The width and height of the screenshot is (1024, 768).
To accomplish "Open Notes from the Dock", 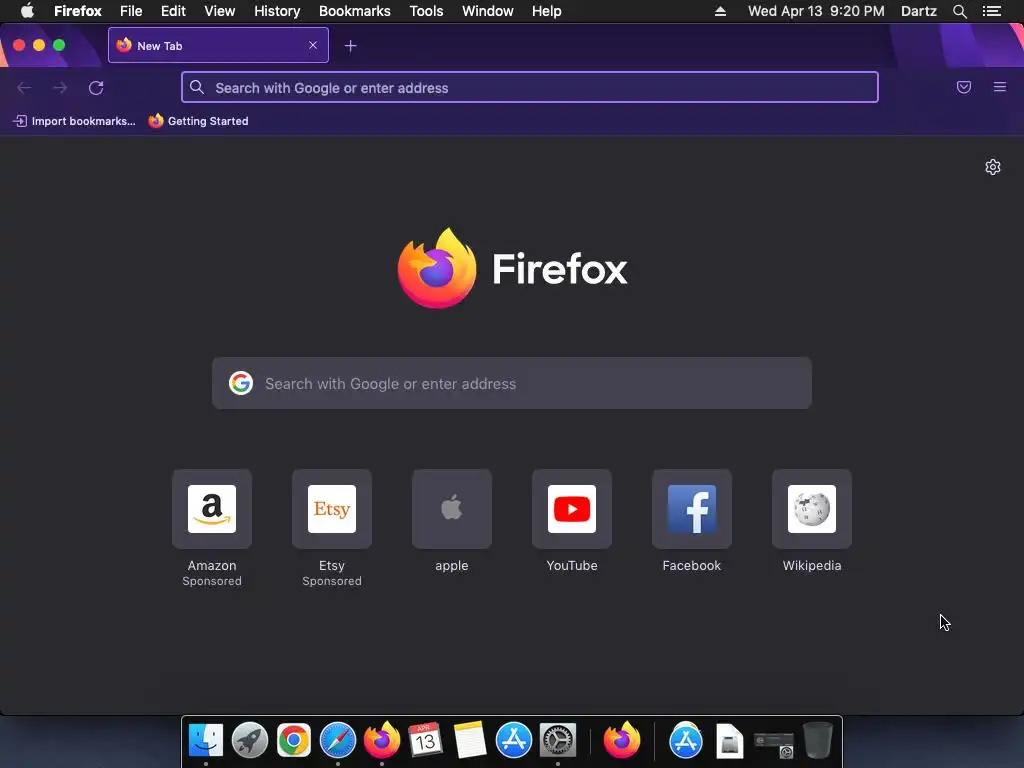I will click(470, 740).
